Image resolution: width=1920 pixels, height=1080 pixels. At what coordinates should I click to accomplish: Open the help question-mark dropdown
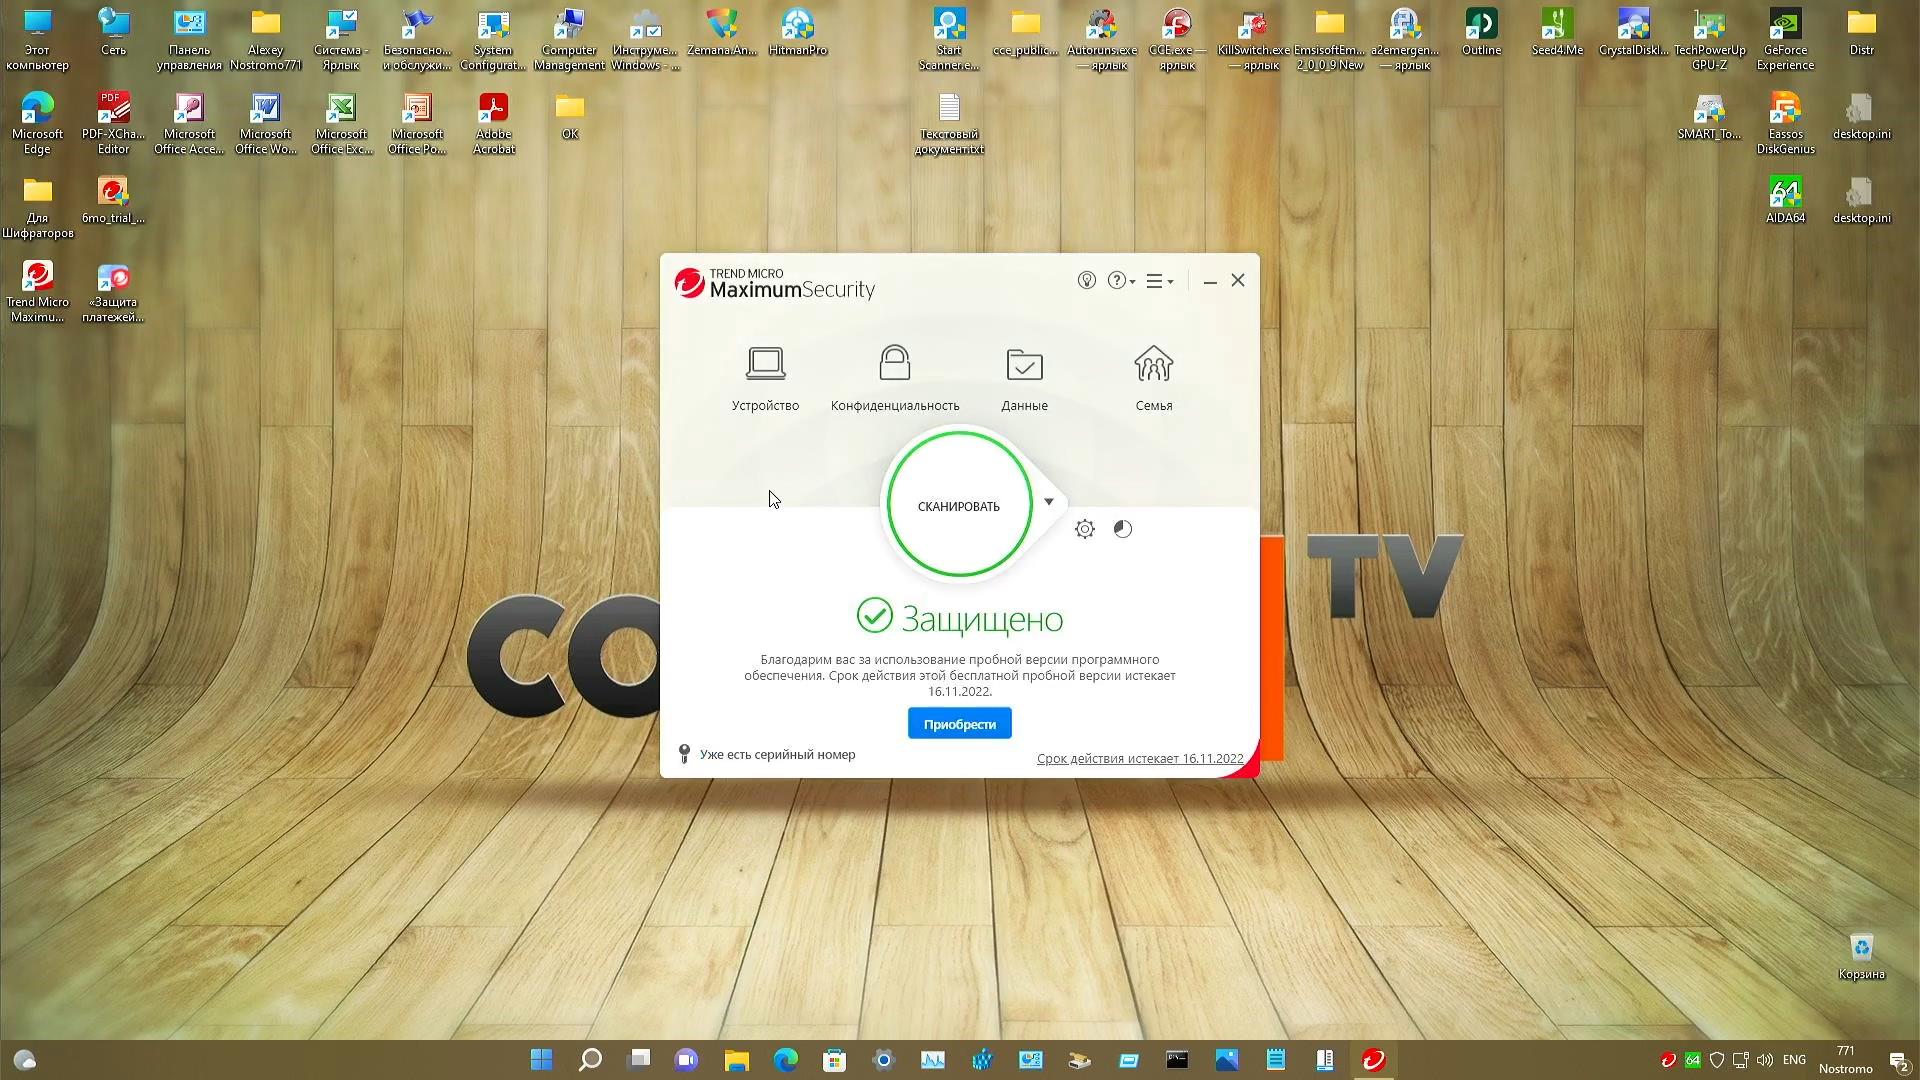(x=1118, y=281)
